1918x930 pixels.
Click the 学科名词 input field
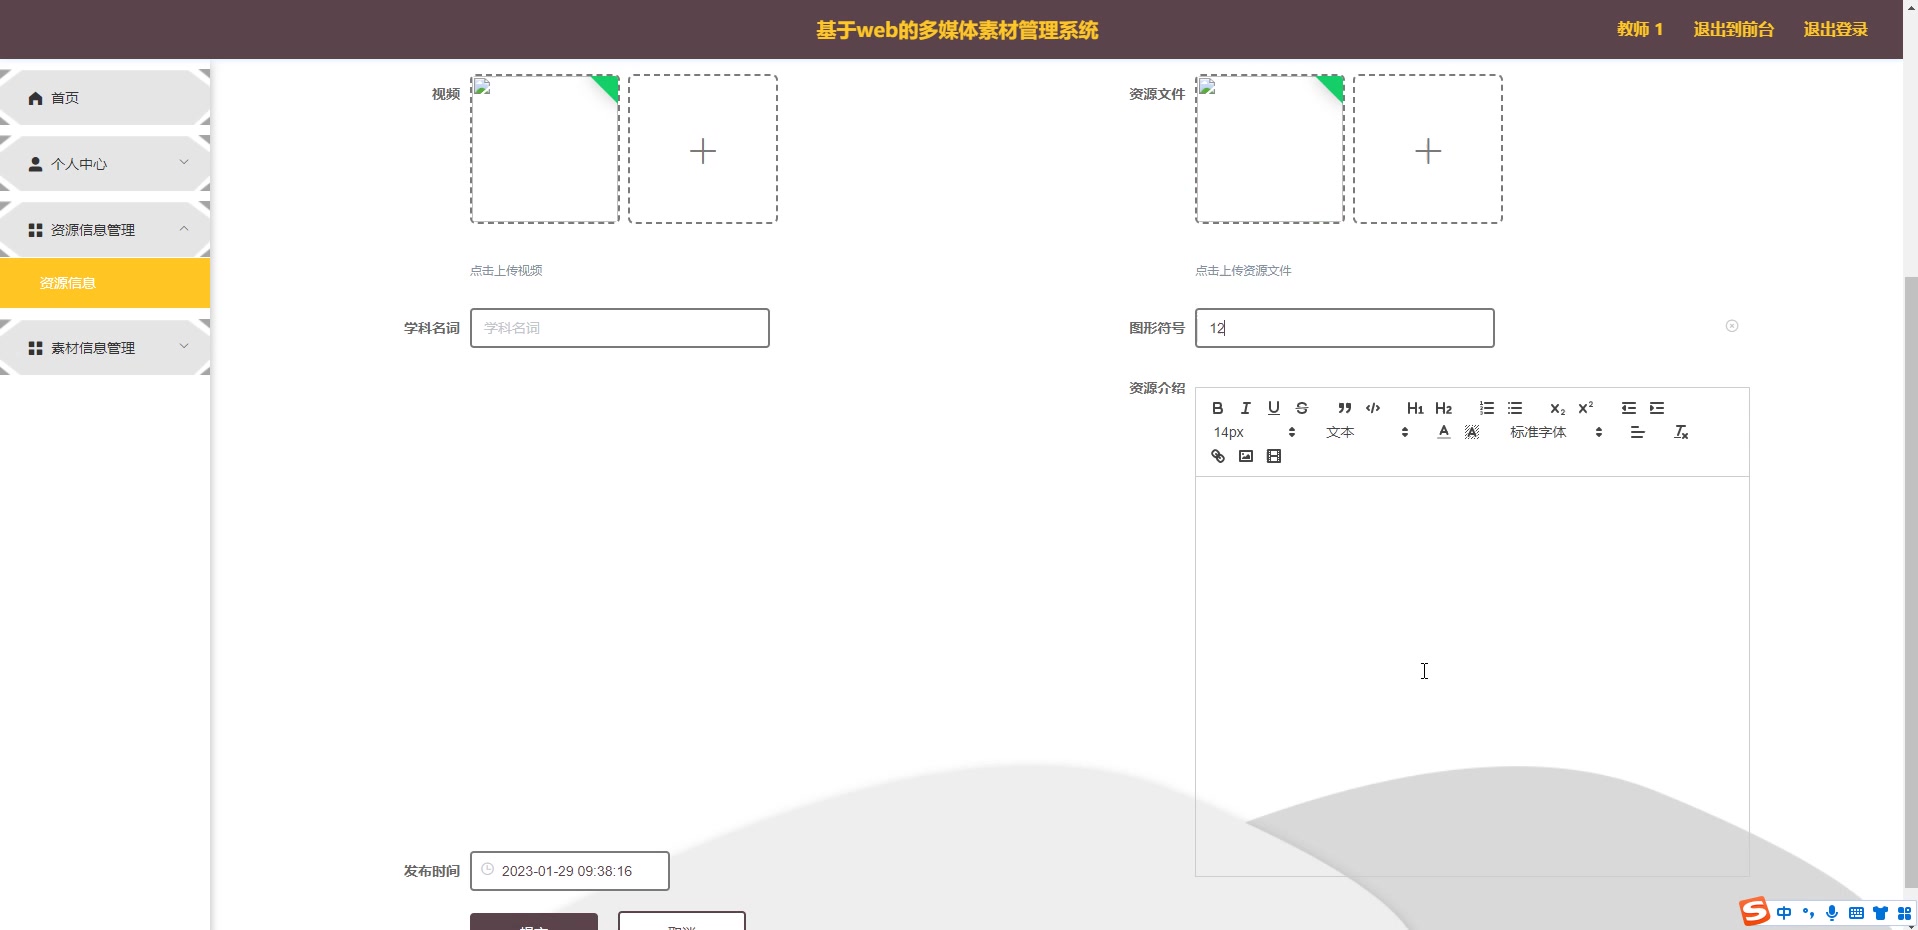click(619, 328)
